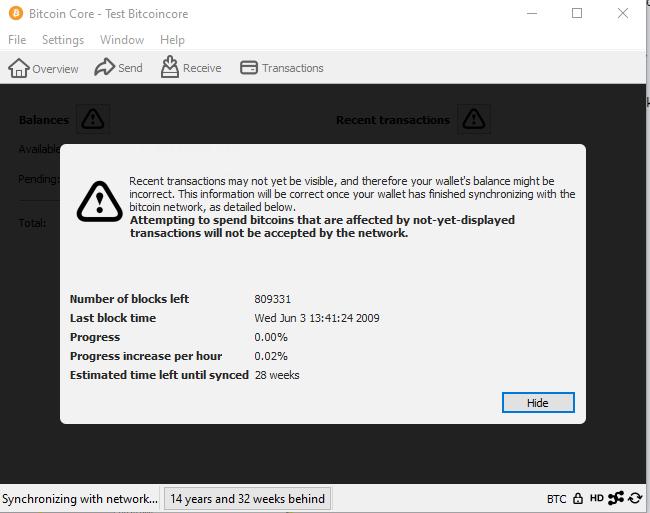The width and height of the screenshot is (650, 513).
Task: Switch to the Overview tab
Action: [43, 68]
